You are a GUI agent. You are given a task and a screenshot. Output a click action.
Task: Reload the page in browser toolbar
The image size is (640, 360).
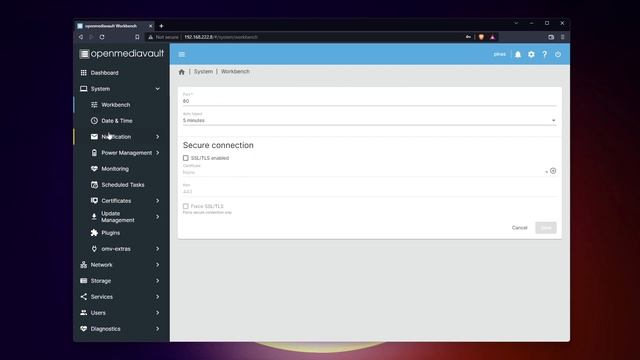[102, 37]
